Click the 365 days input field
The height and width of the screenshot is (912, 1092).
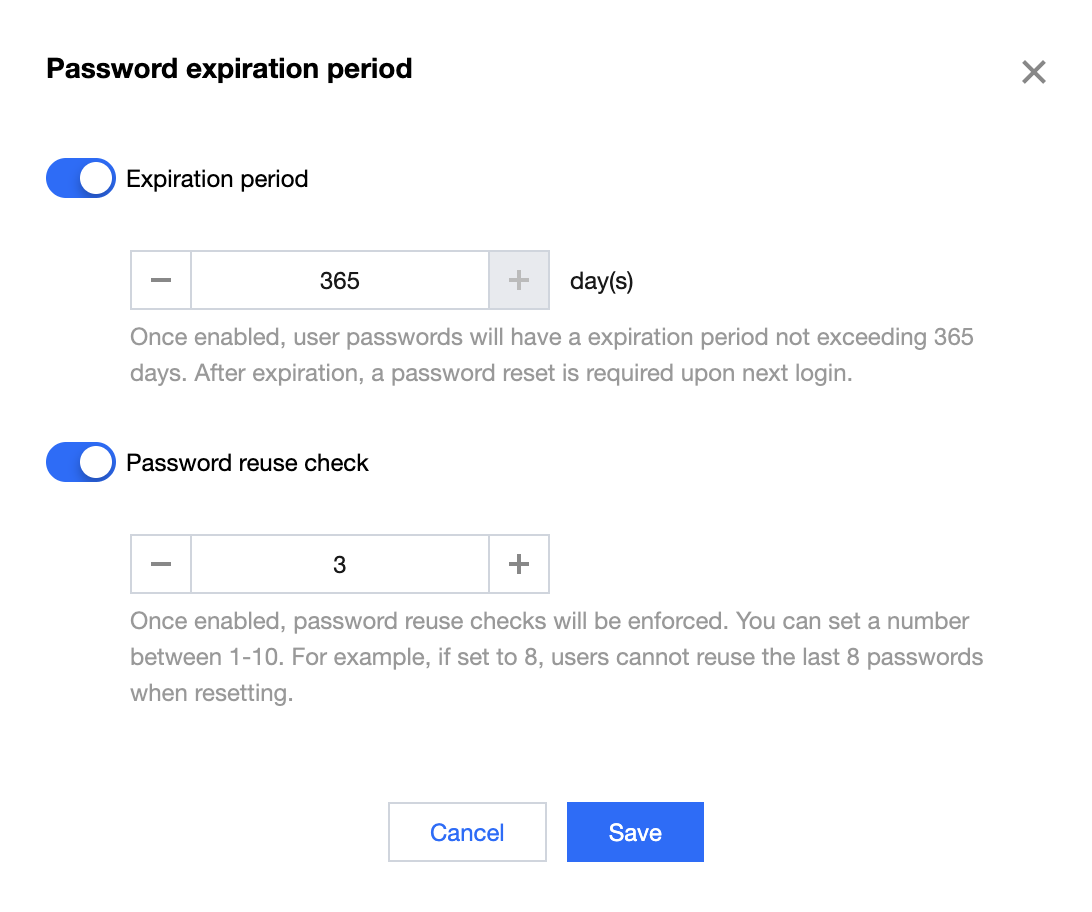[x=339, y=281]
